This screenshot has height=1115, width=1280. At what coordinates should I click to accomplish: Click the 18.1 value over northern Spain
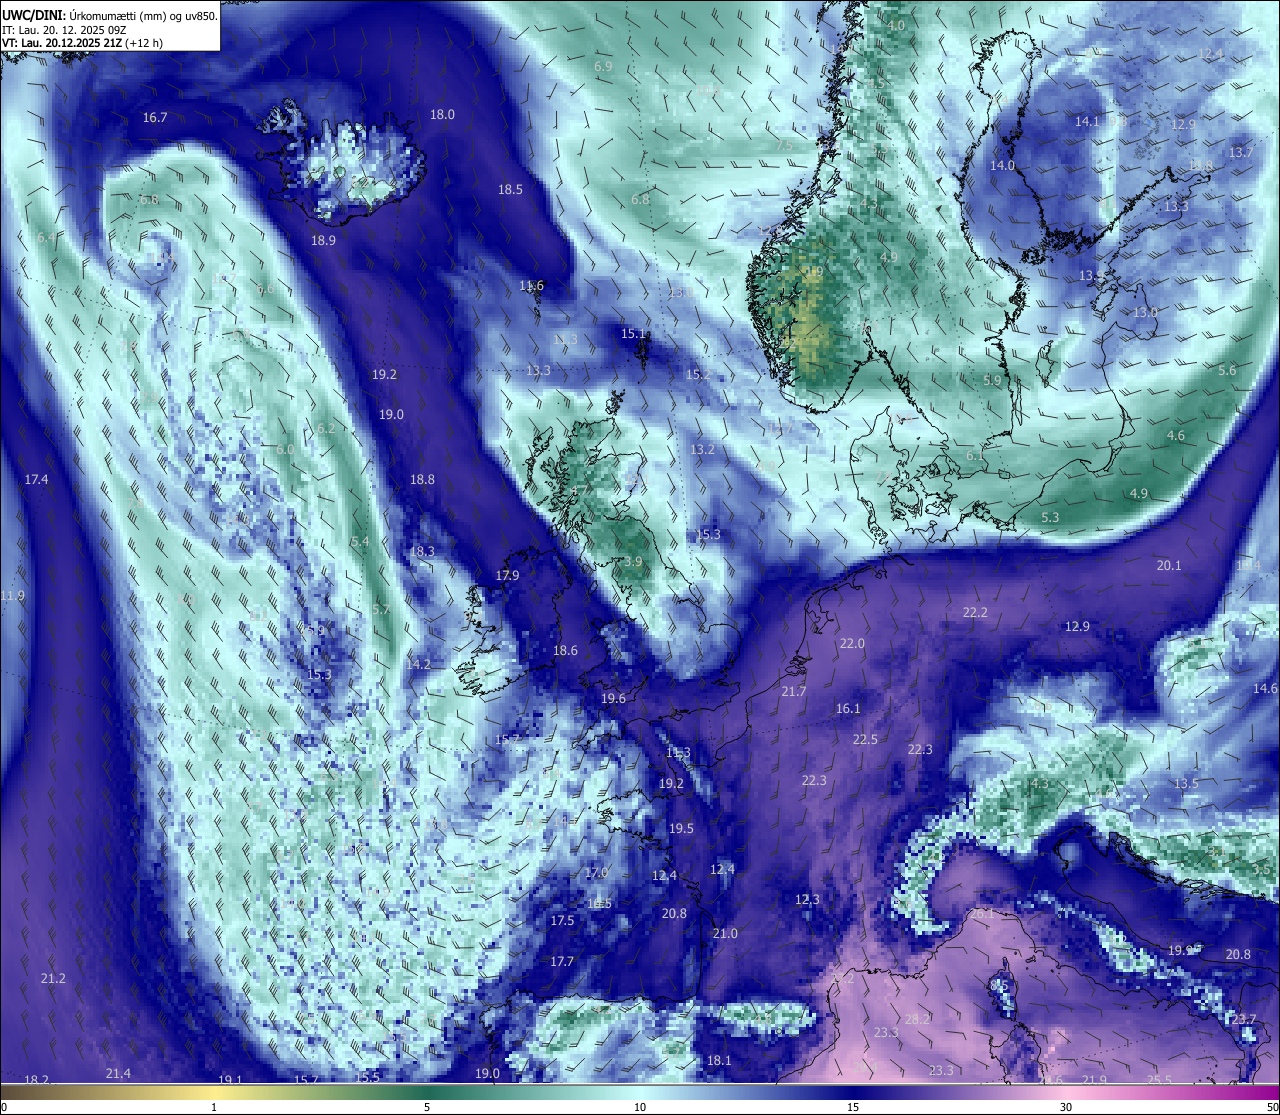718,1061
